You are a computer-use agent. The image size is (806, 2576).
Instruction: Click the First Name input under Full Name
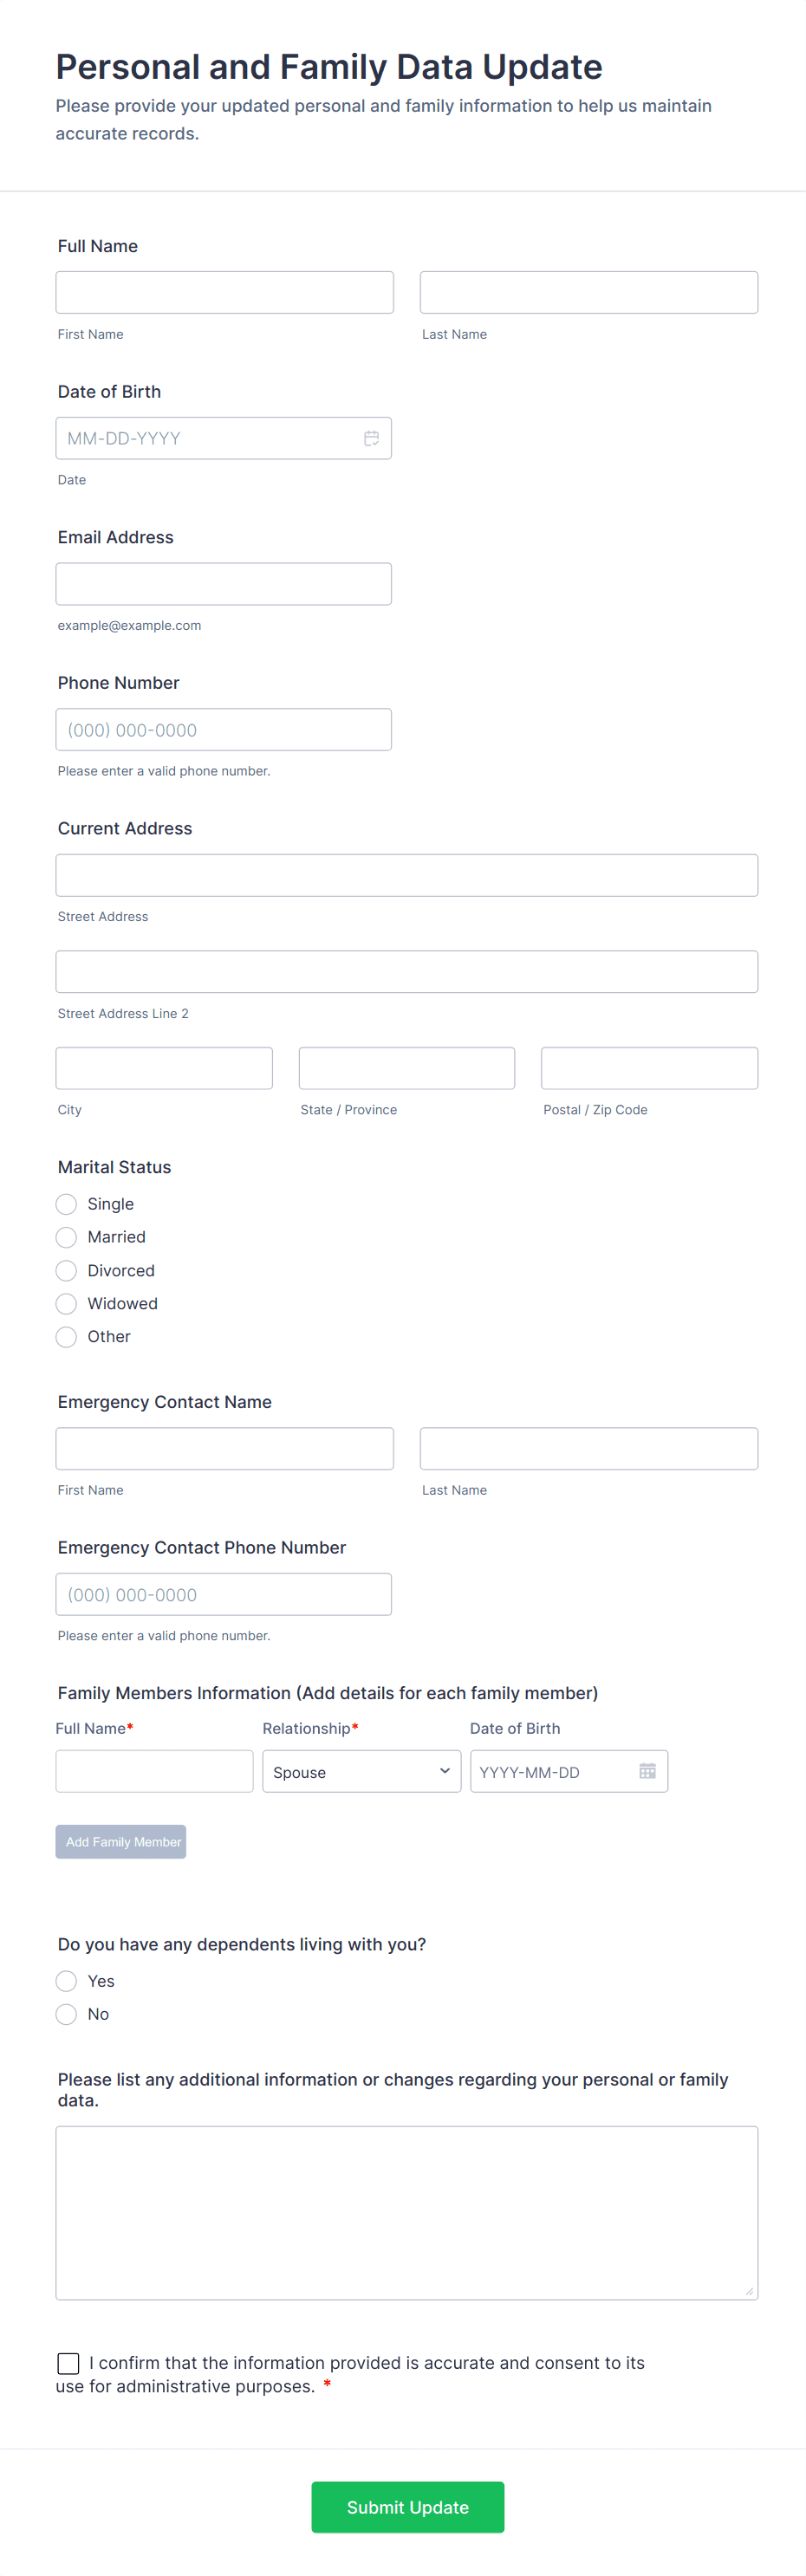[224, 292]
